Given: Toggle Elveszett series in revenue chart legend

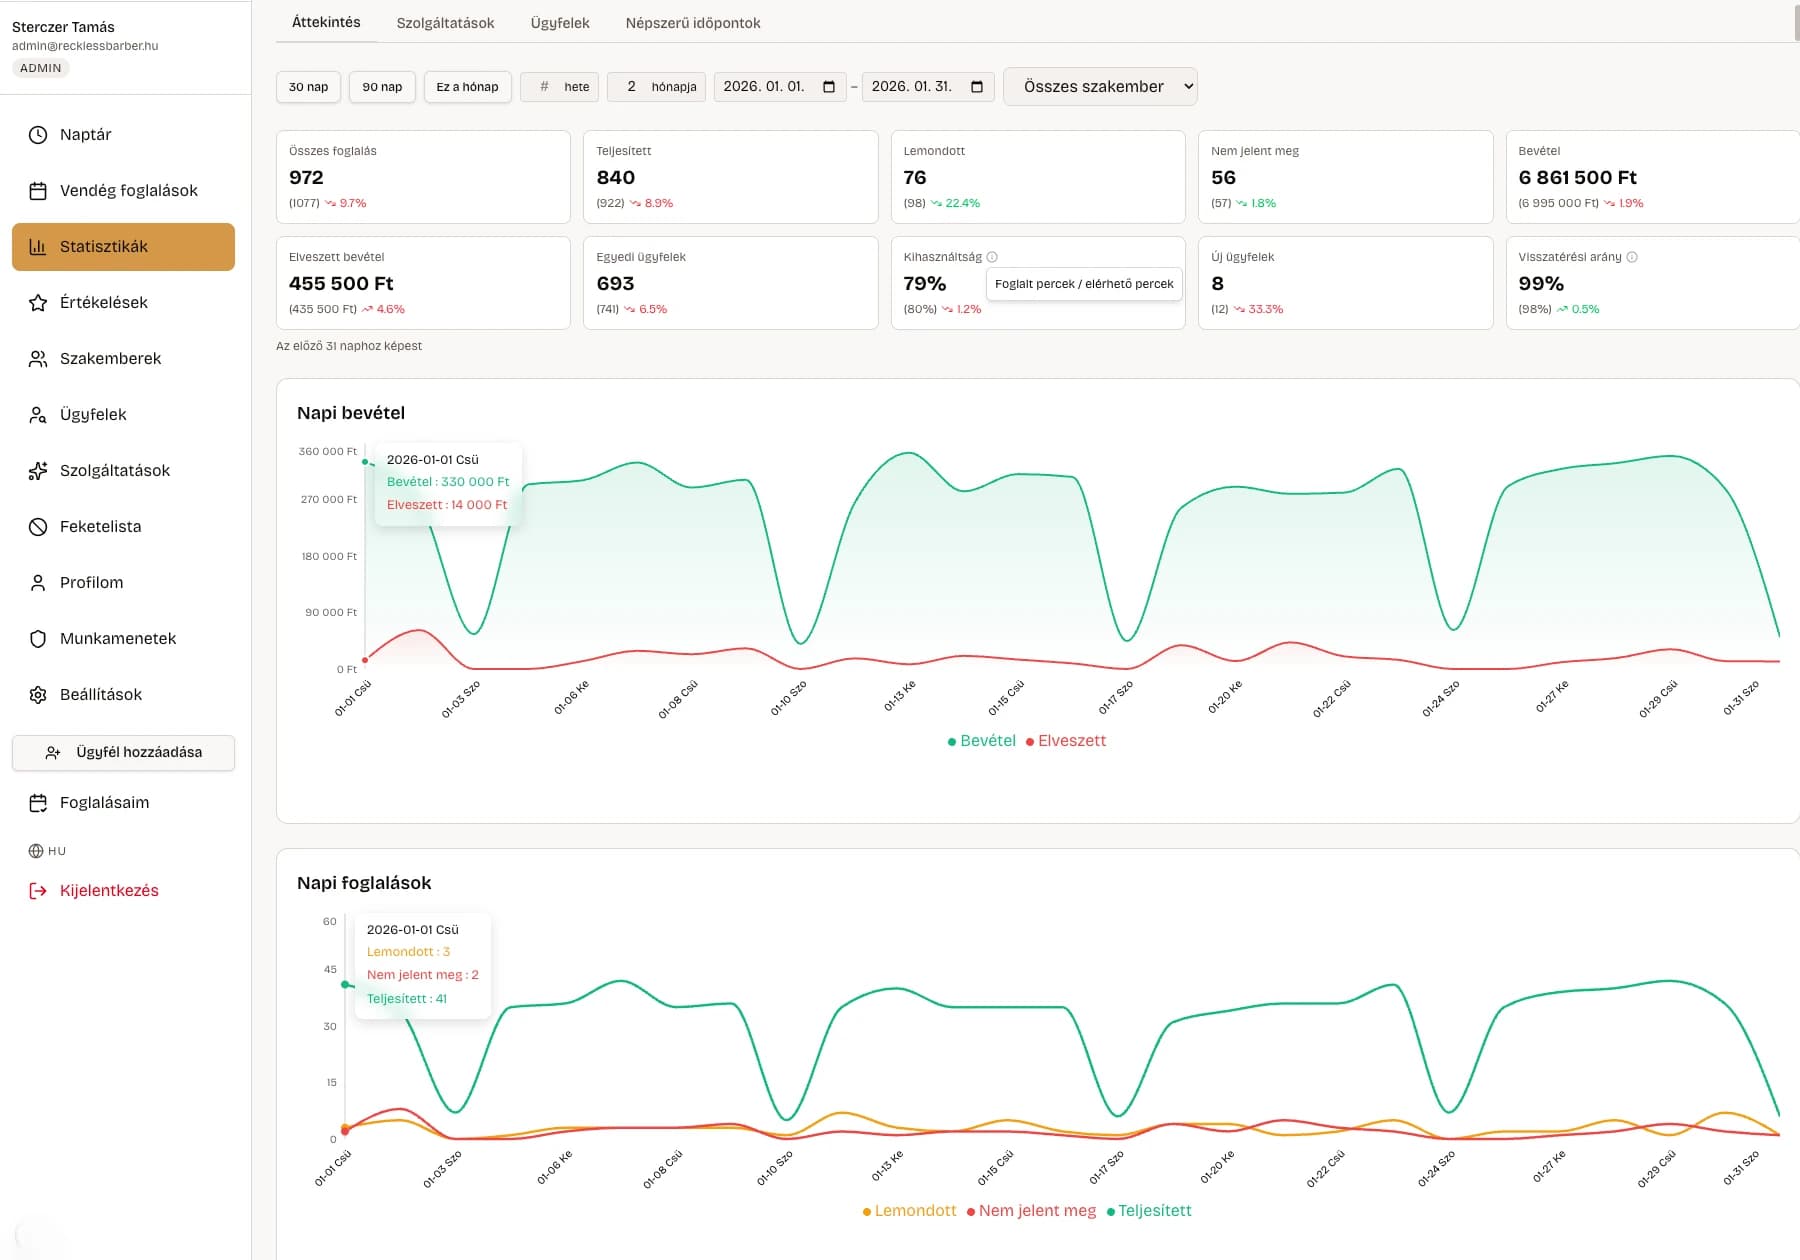Looking at the screenshot, I should pyautogui.click(x=1066, y=741).
